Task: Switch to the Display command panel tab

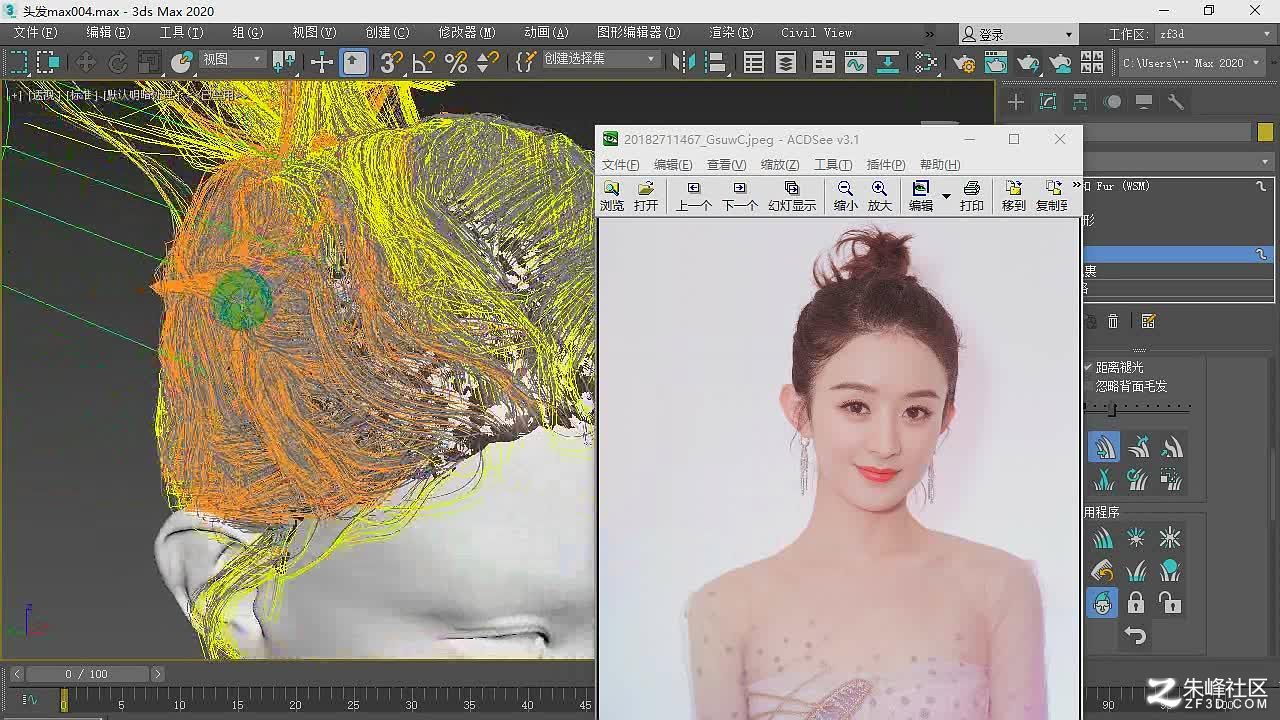Action: (1144, 102)
